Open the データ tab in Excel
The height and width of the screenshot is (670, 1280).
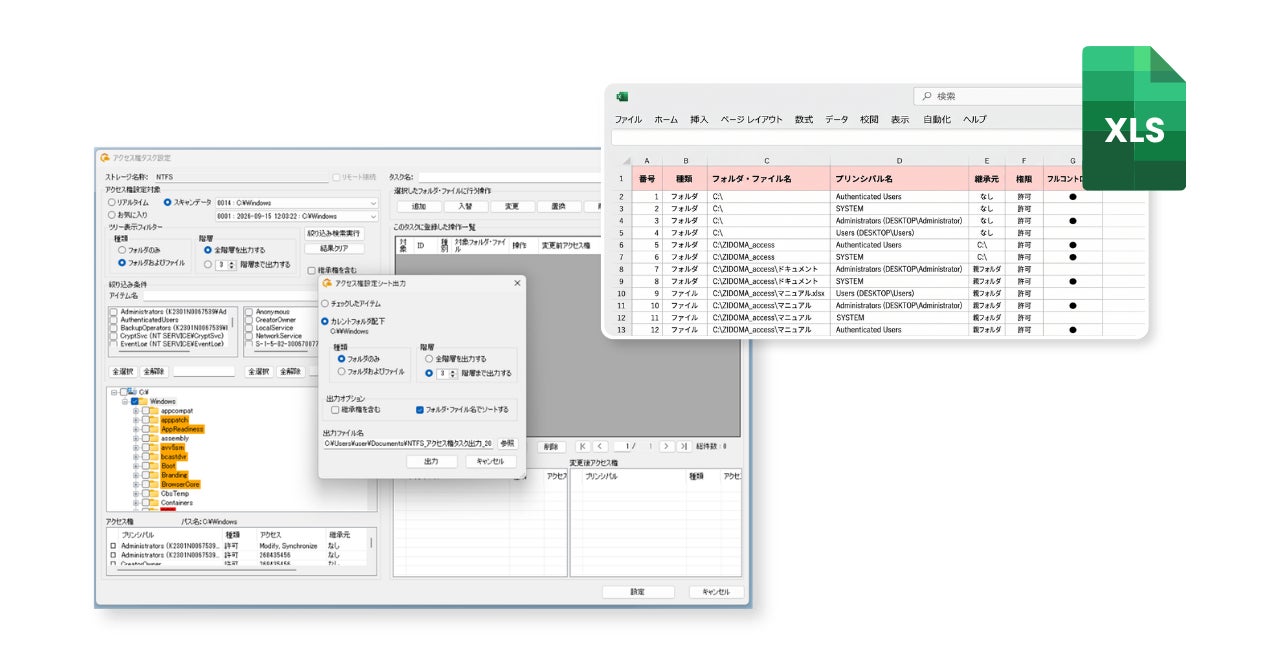click(836, 120)
